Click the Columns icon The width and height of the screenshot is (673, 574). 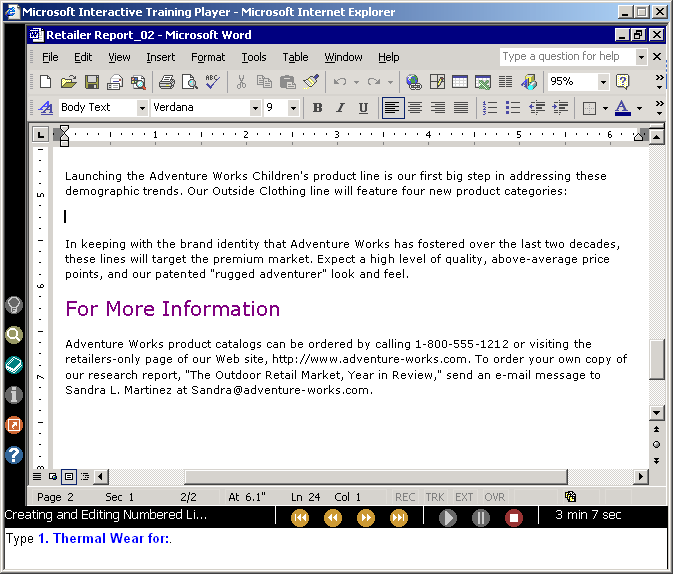(506, 82)
